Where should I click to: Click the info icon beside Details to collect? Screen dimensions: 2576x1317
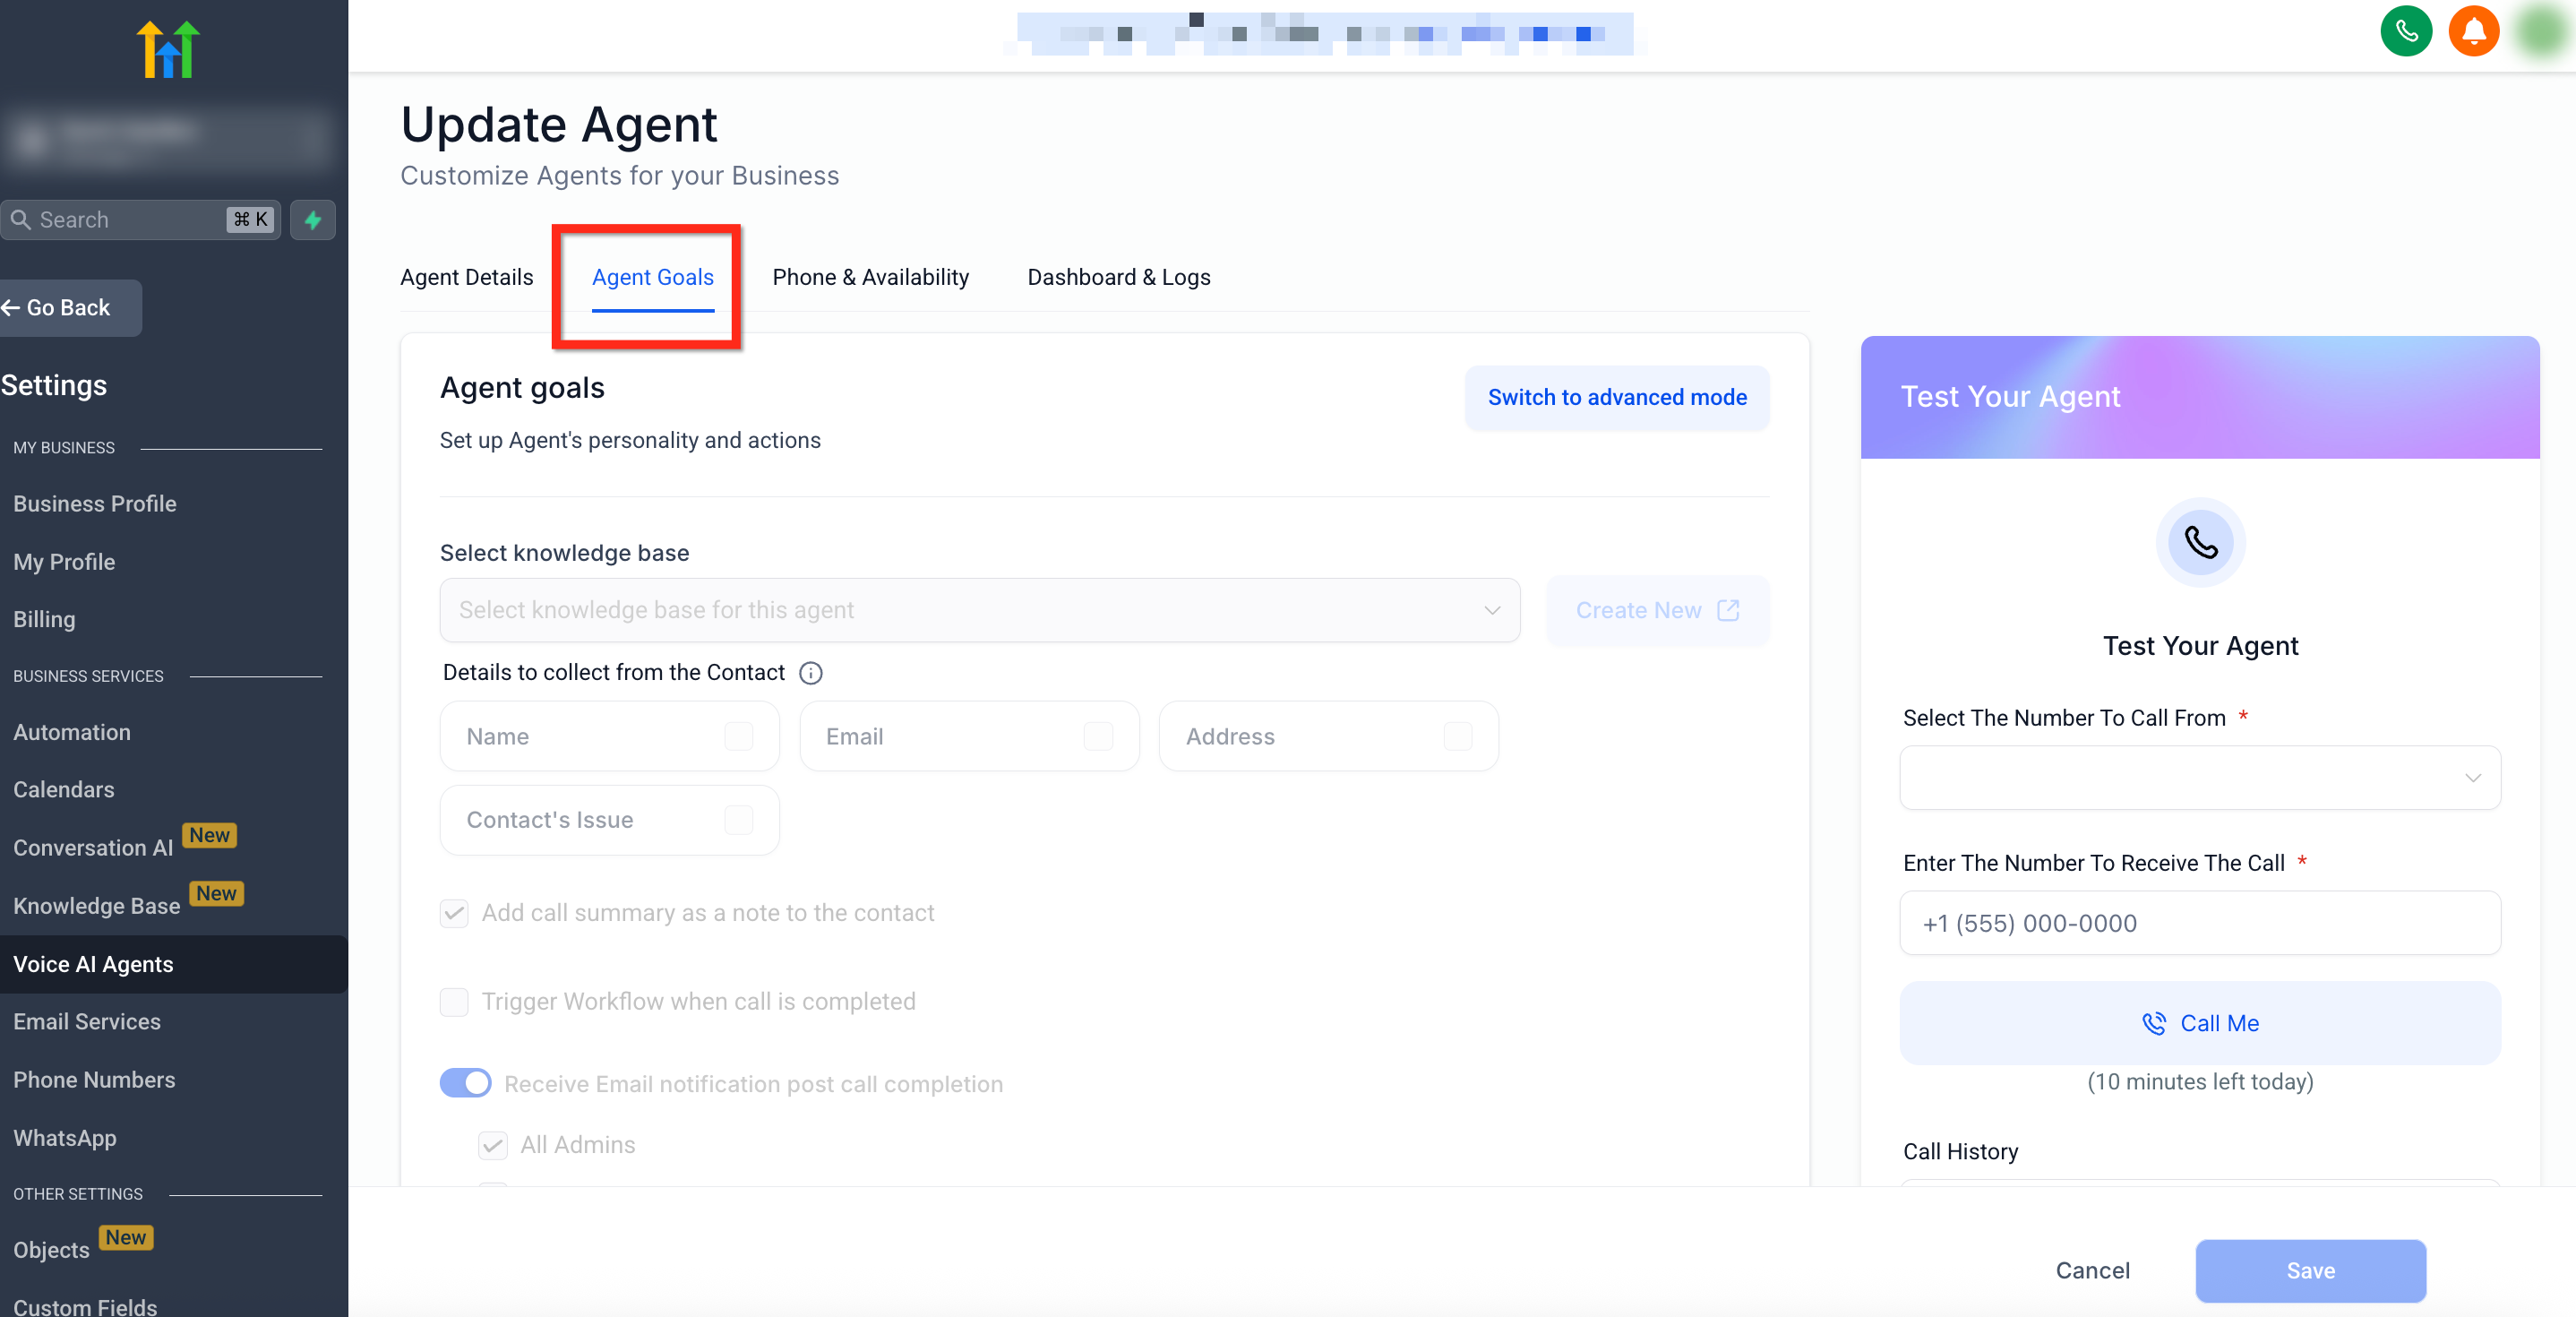(811, 673)
